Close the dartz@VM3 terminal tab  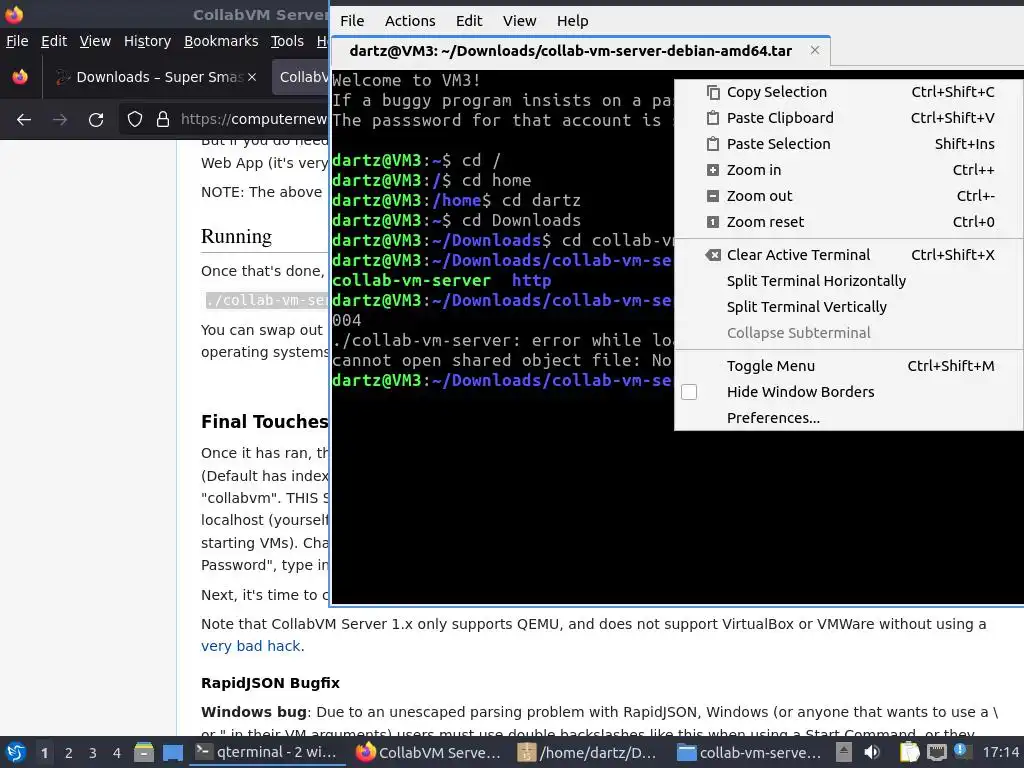point(814,50)
